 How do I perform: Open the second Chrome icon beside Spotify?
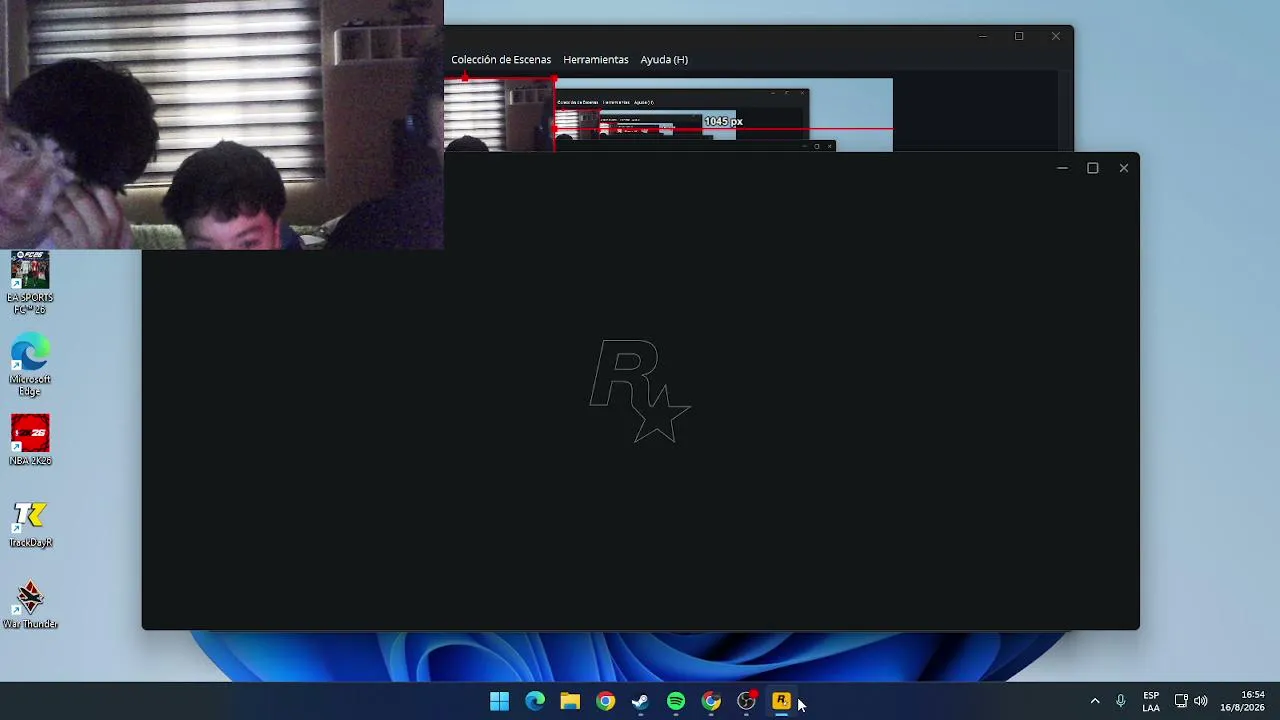711,701
